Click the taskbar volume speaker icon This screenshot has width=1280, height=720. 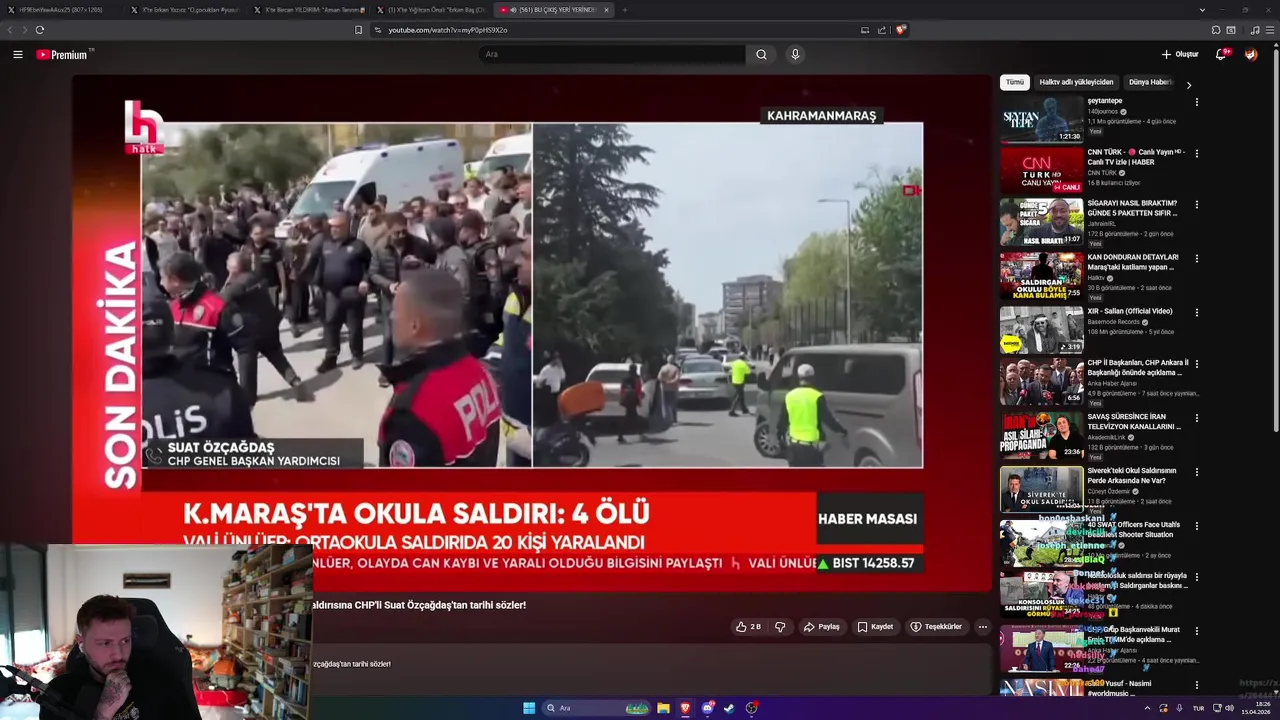point(1229,708)
